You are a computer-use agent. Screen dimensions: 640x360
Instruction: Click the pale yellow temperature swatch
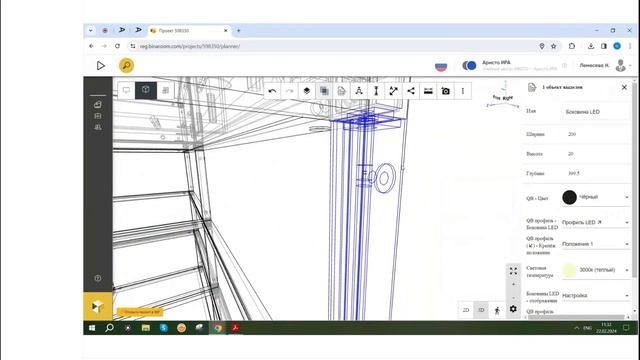point(569,270)
